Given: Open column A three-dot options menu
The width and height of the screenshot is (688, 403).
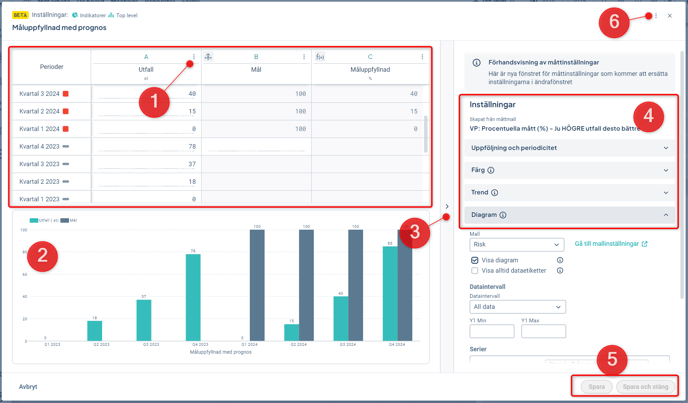Looking at the screenshot, I should pyautogui.click(x=194, y=57).
